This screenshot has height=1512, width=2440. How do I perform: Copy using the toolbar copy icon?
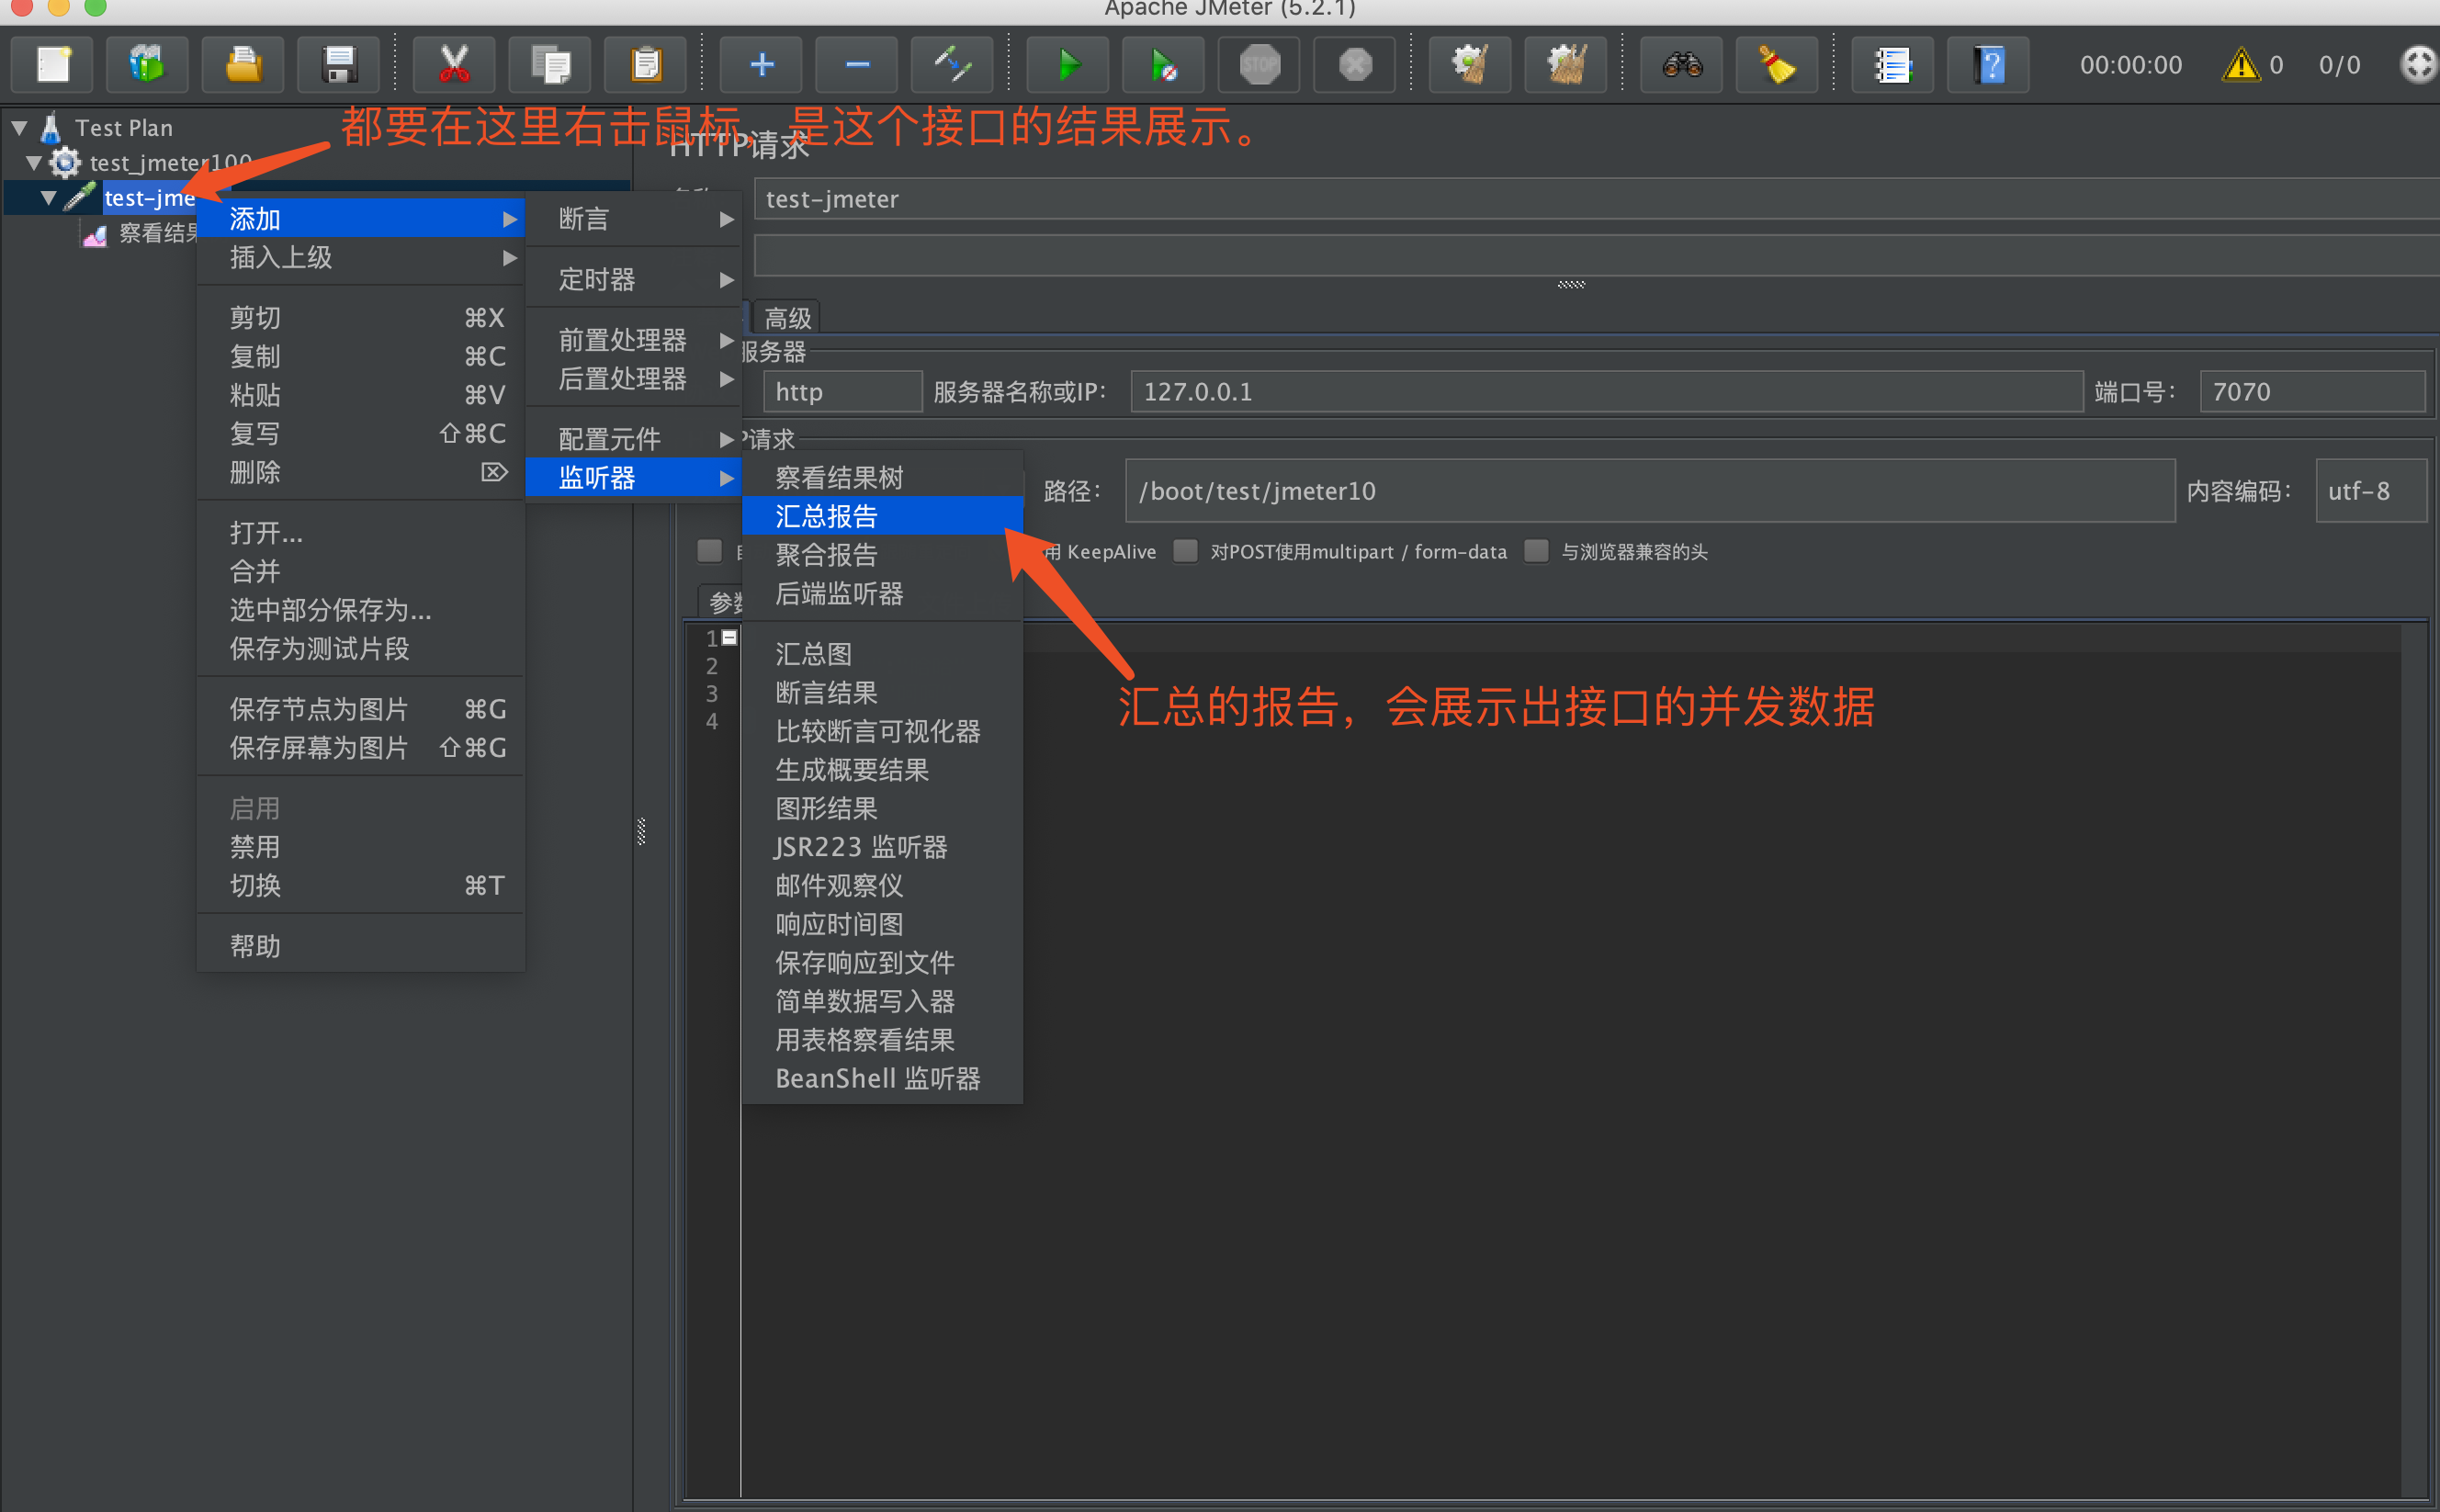click(550, 65)
